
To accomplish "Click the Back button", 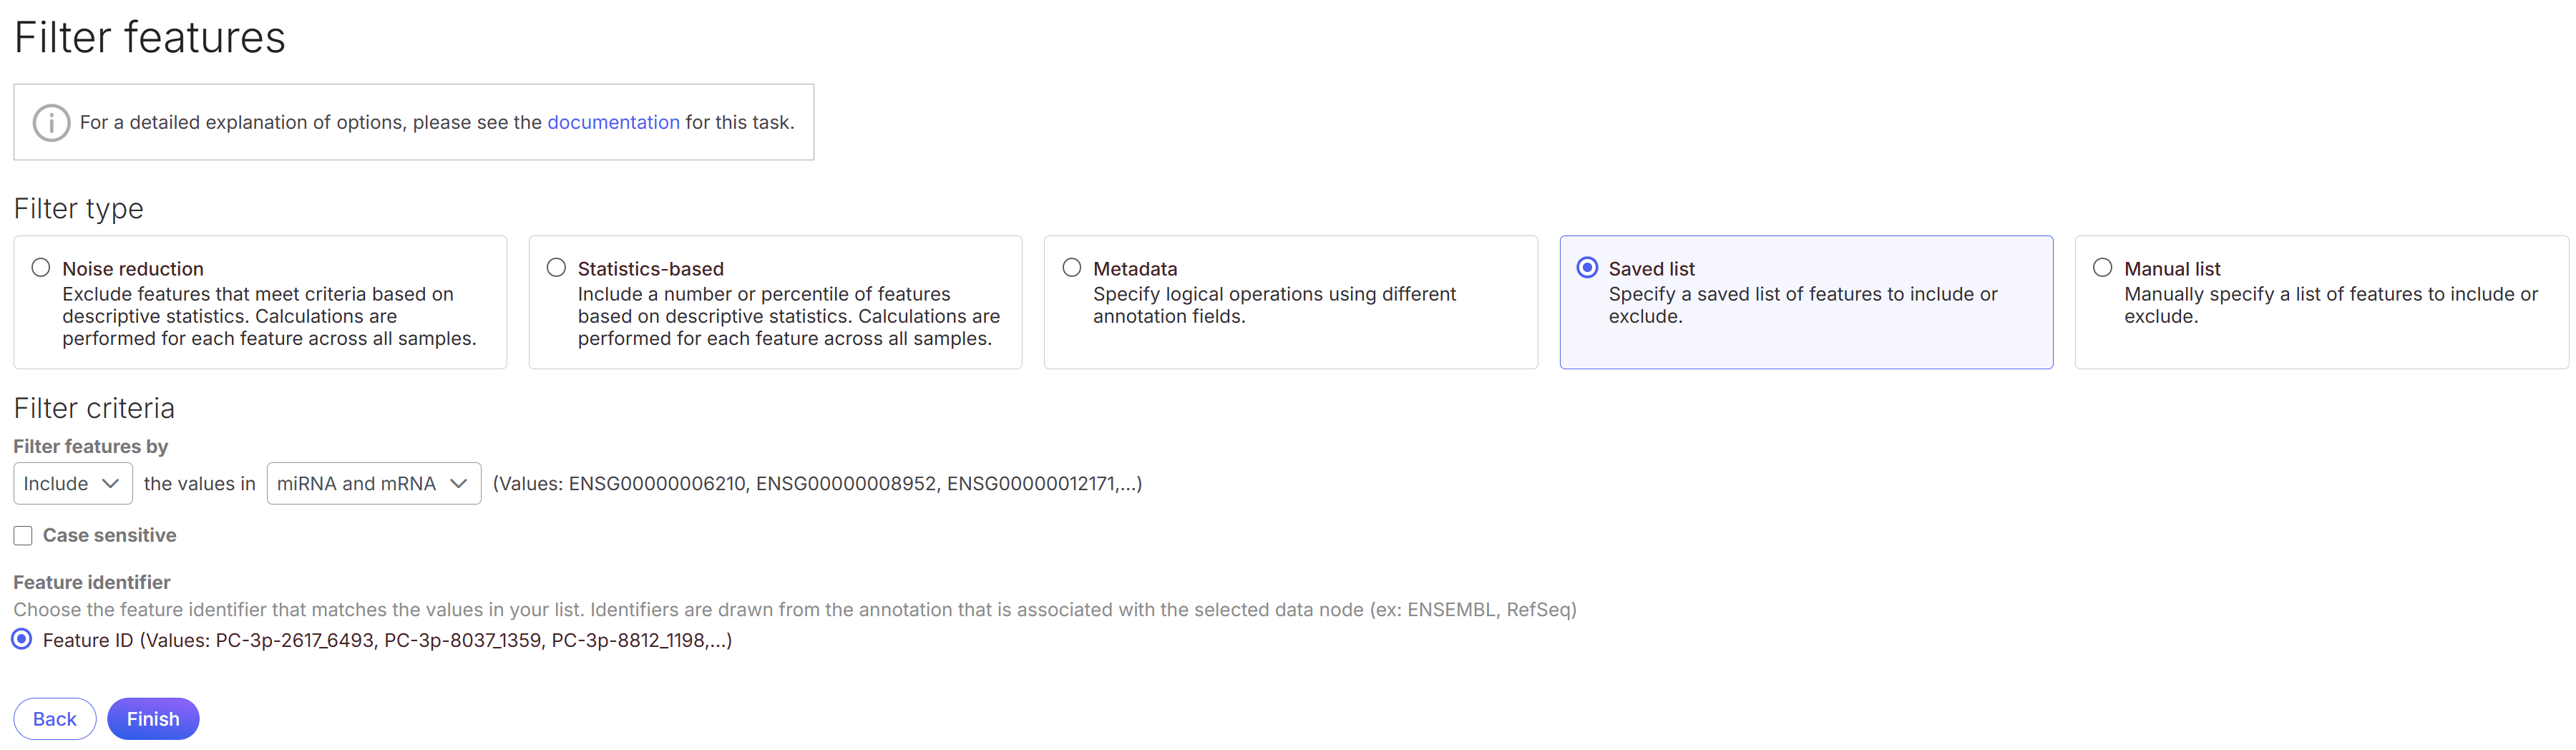I will [x=55, y=719].
